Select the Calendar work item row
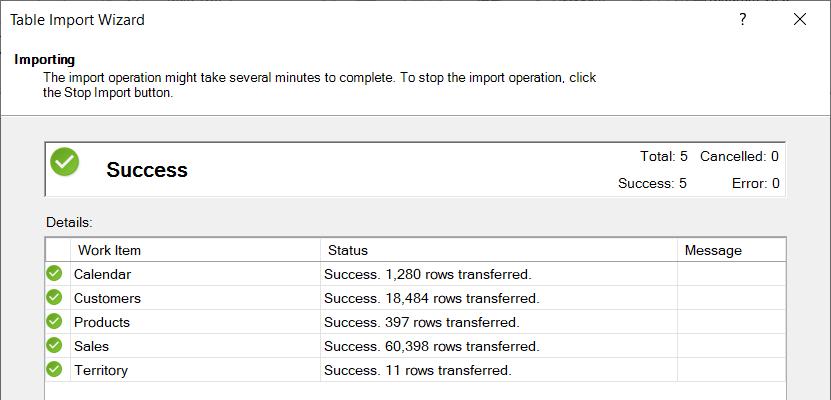831x400 pixels. (102, 274)
